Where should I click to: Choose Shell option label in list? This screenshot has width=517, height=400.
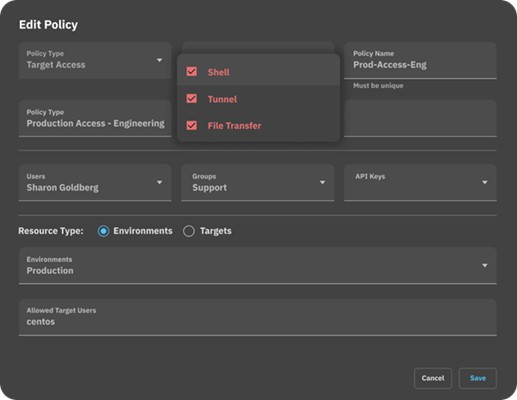(x=218, y=72)
